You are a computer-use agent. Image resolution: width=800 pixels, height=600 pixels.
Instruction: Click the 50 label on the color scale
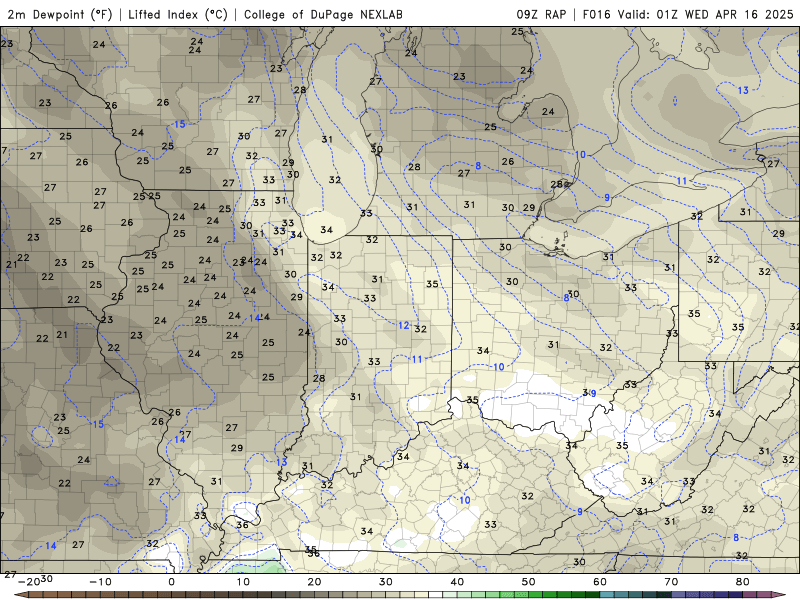coord(529,582)
